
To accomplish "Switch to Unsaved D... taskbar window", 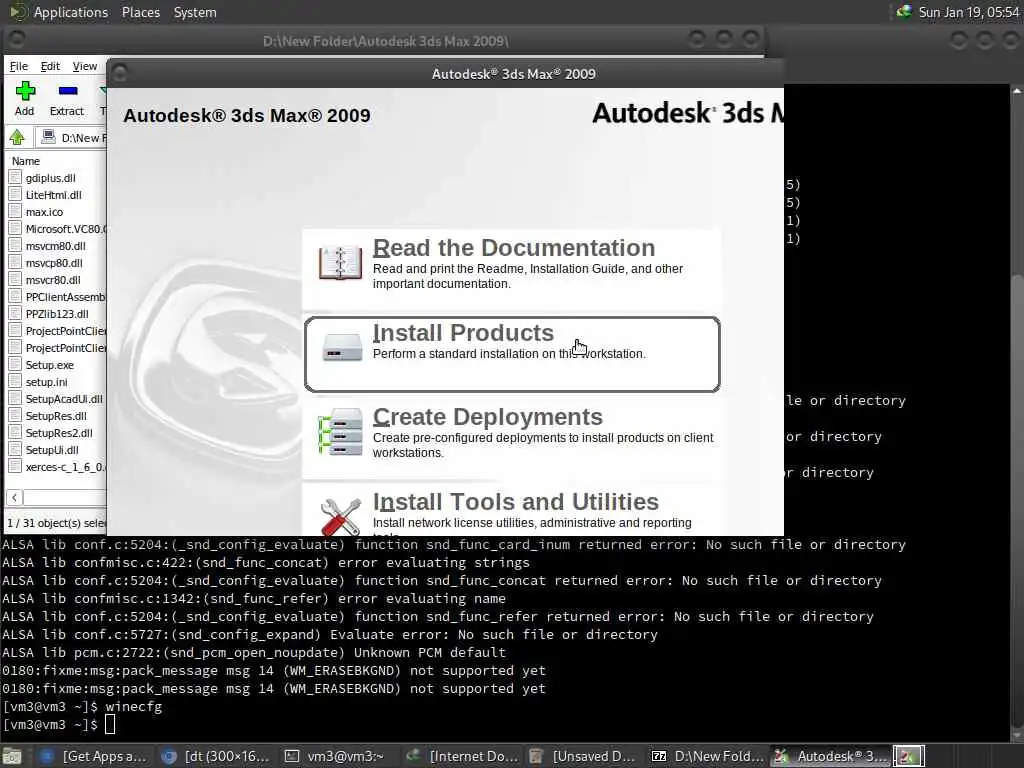I will pyautogui.click(x=583, y=756).
